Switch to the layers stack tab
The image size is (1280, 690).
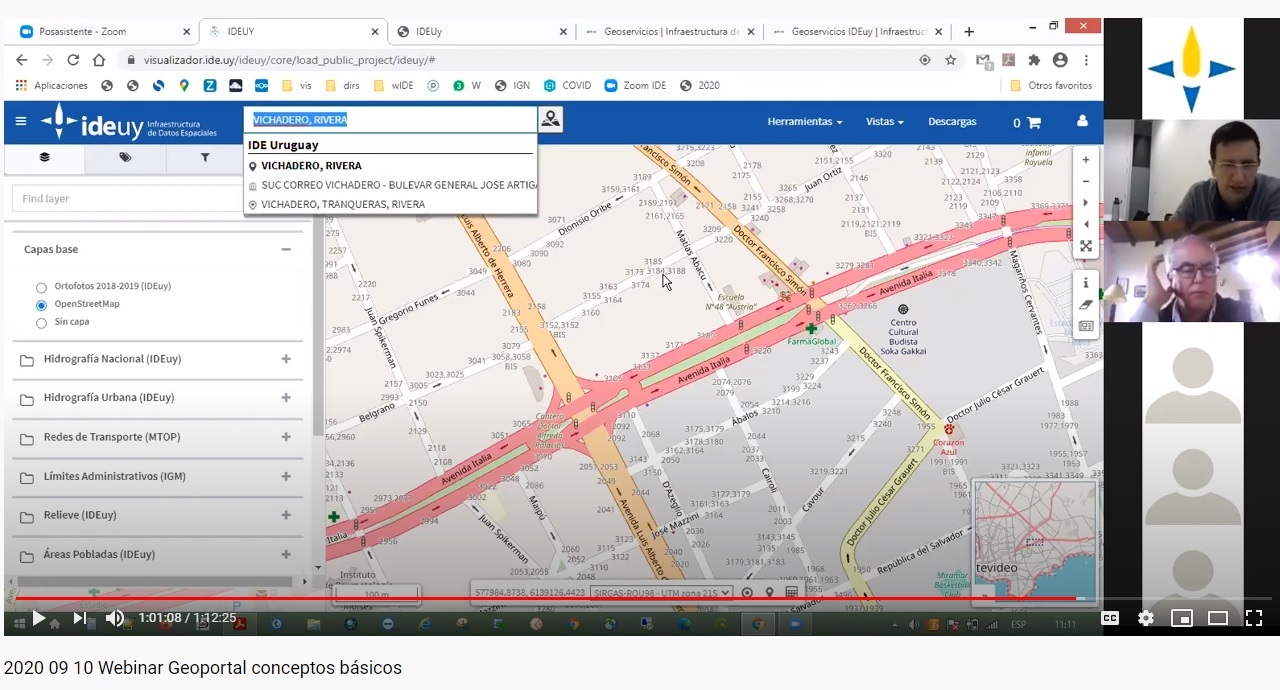coord(45,157)
